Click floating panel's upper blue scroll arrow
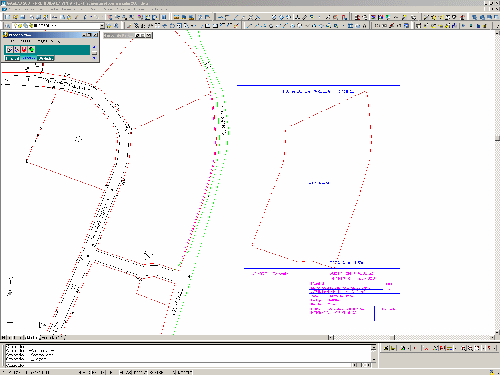This screenshot has width=500, height=375. click(x=94, y=47)
